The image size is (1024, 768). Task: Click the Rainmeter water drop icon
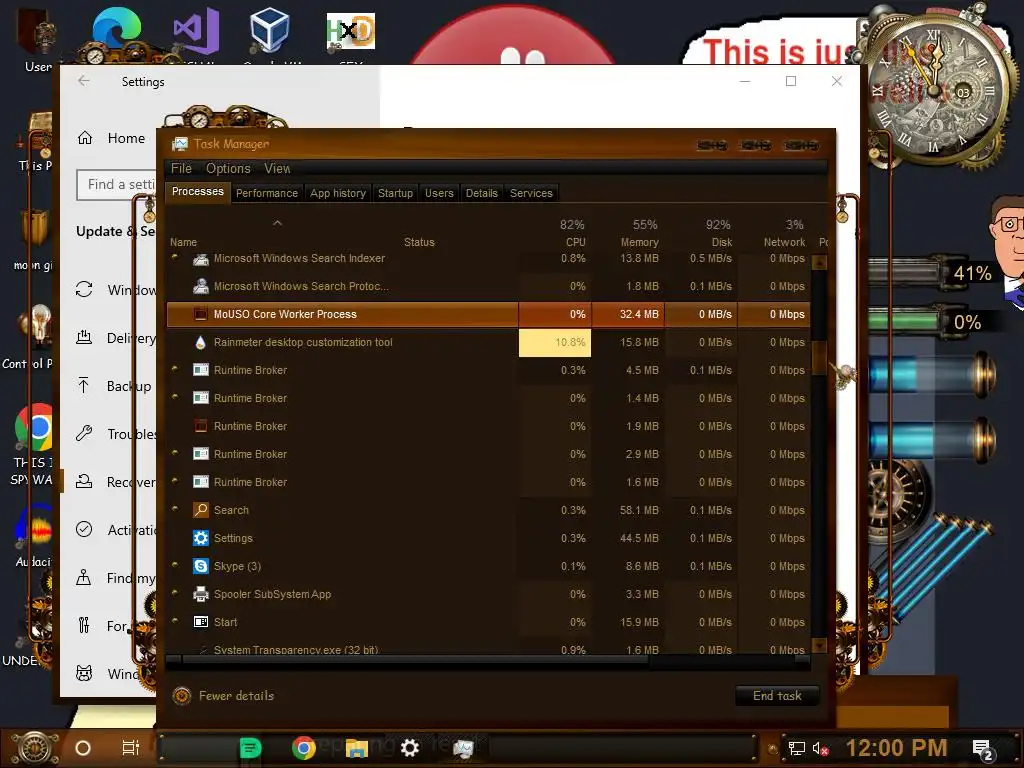(200, 342)
